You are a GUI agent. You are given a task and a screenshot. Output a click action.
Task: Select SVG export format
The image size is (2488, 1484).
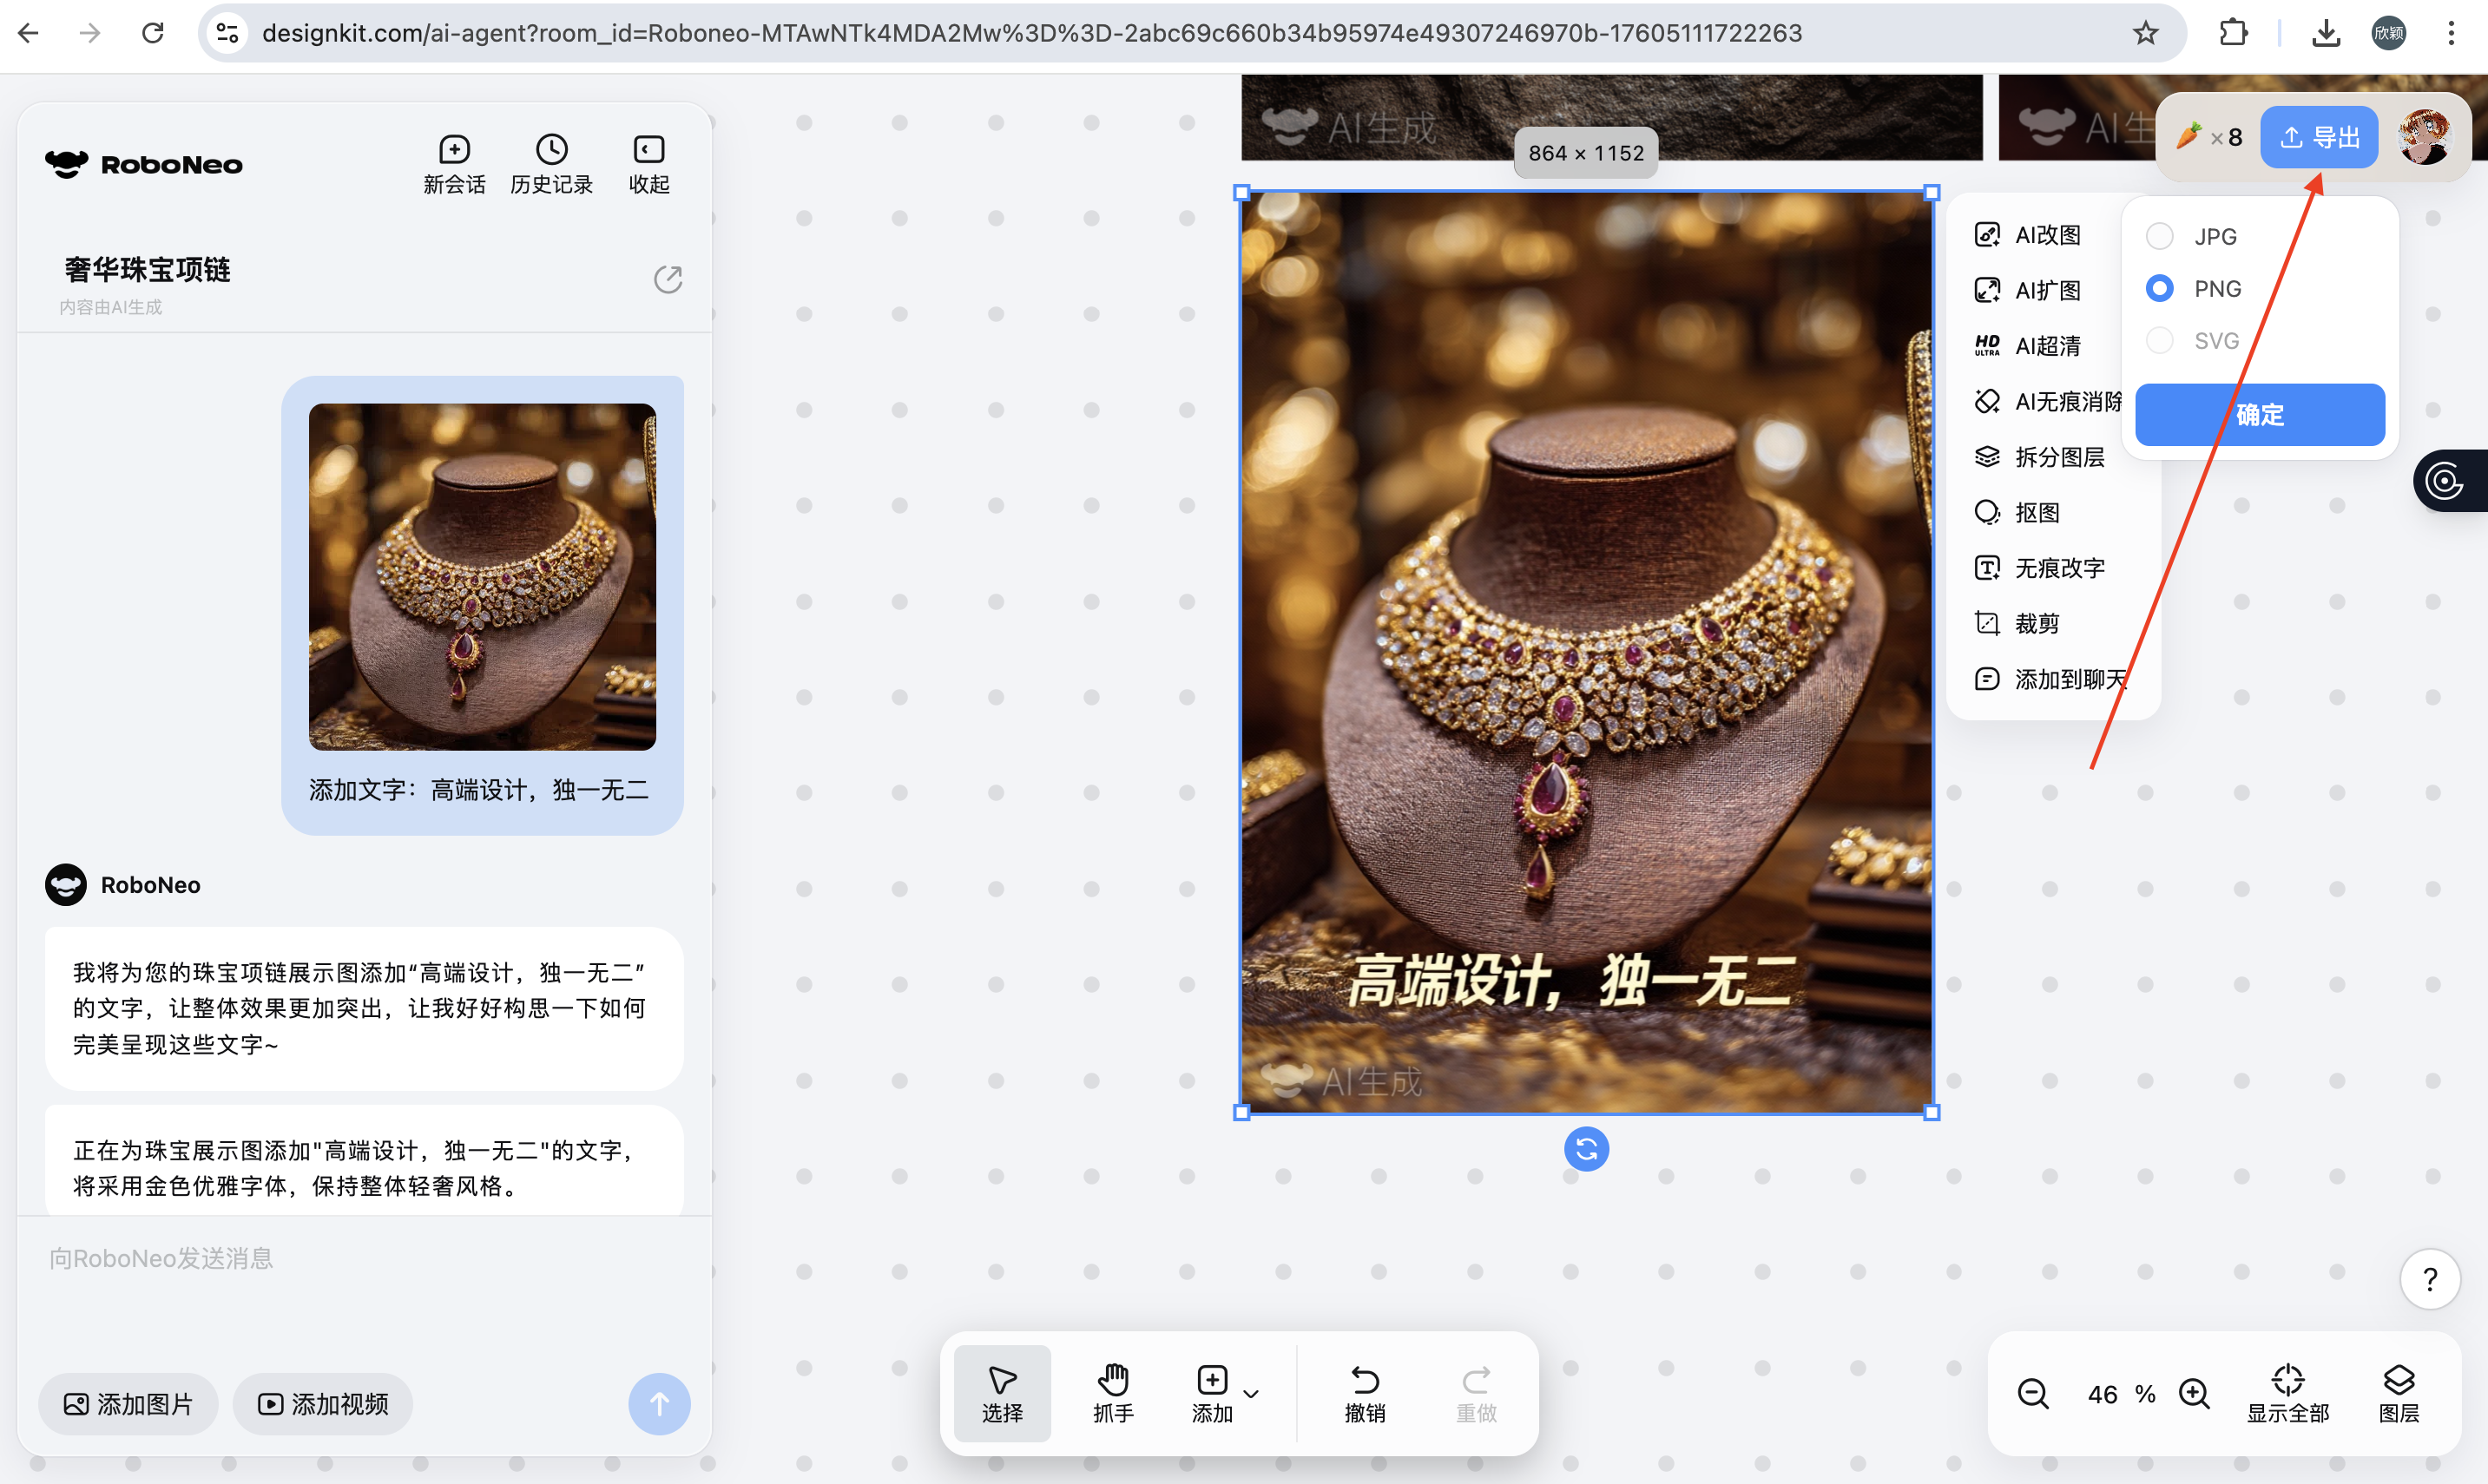pos(2160,340)
